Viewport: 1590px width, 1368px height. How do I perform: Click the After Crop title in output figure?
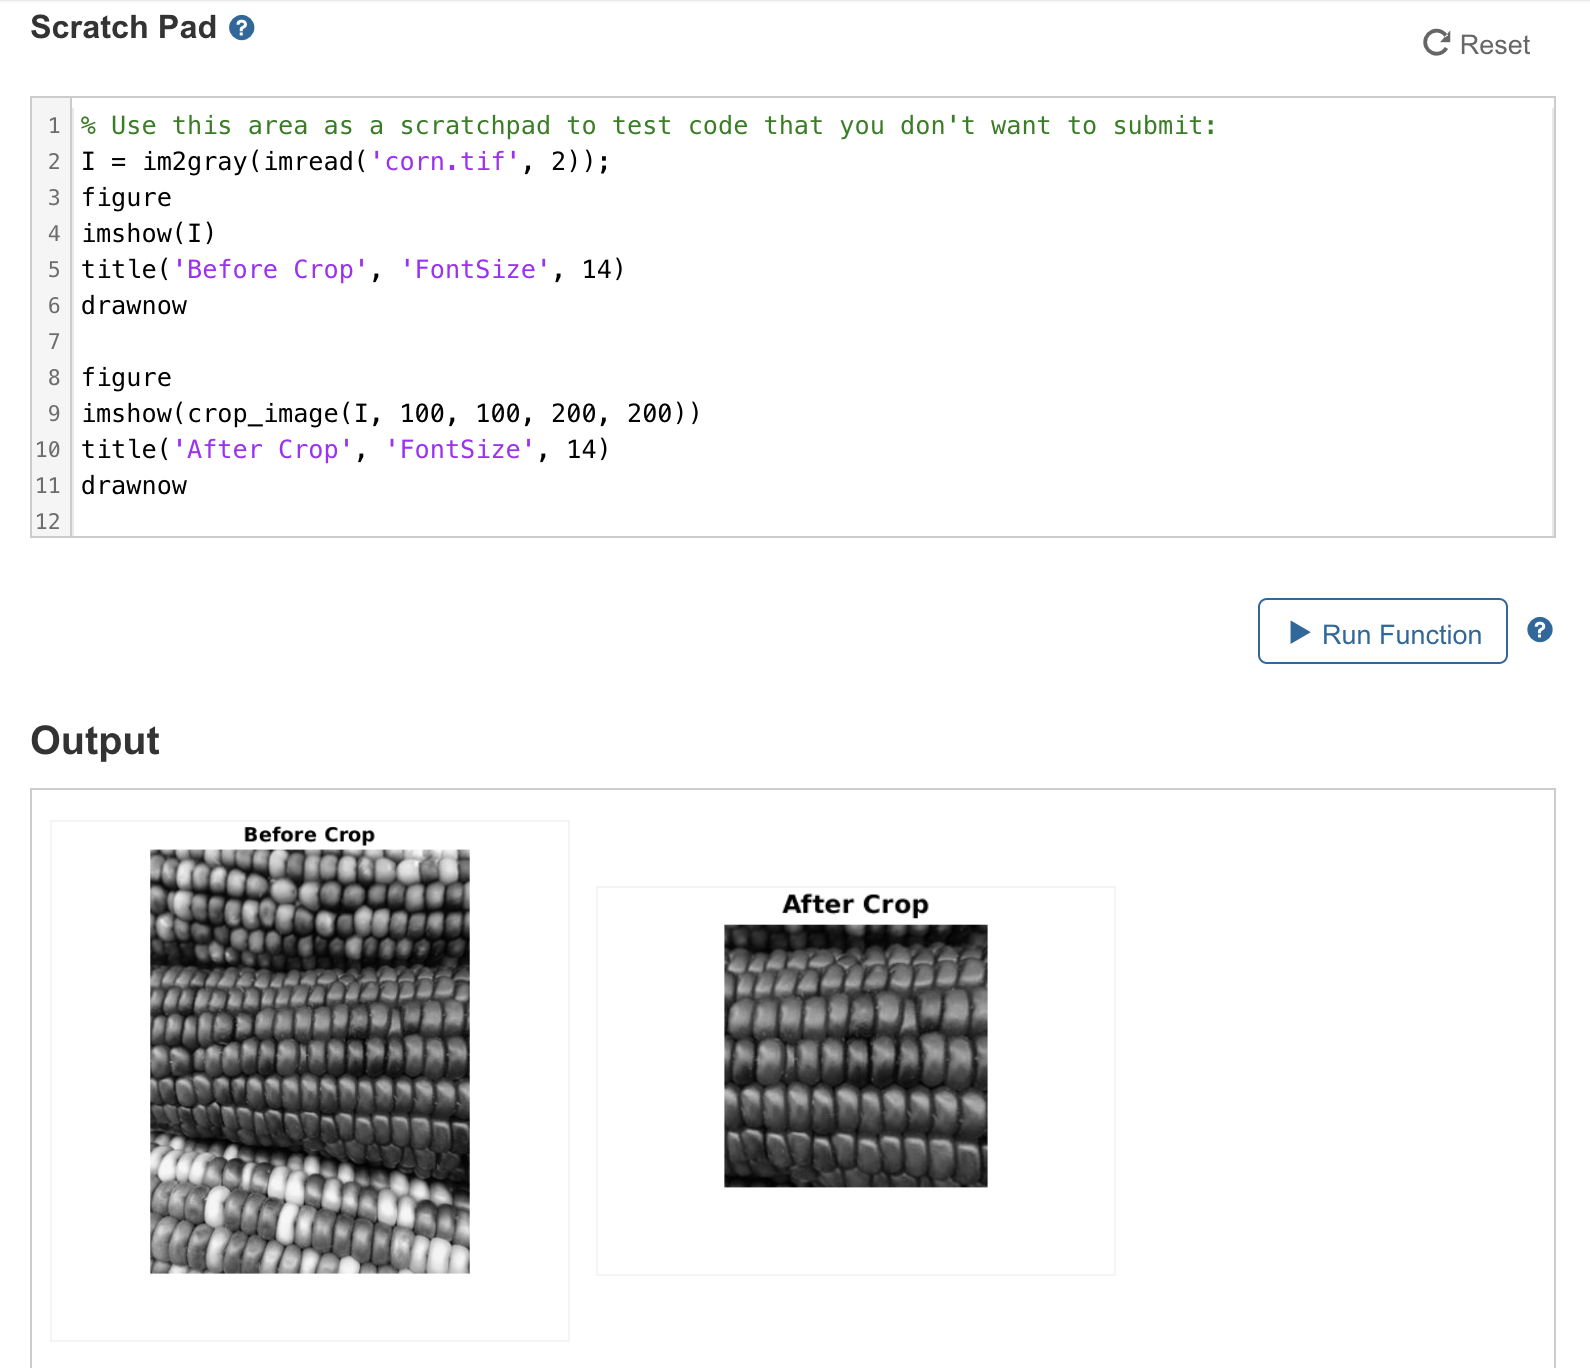click(855, 904)
